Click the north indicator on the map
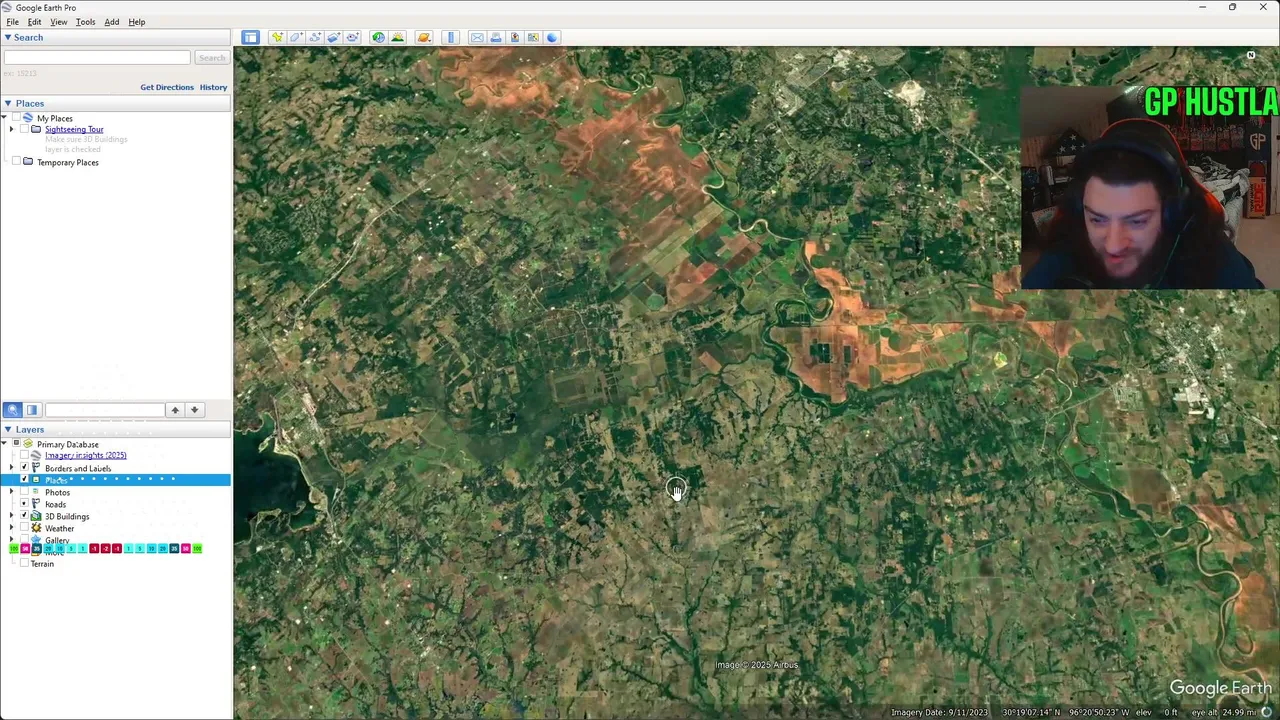 (1251, 55)
